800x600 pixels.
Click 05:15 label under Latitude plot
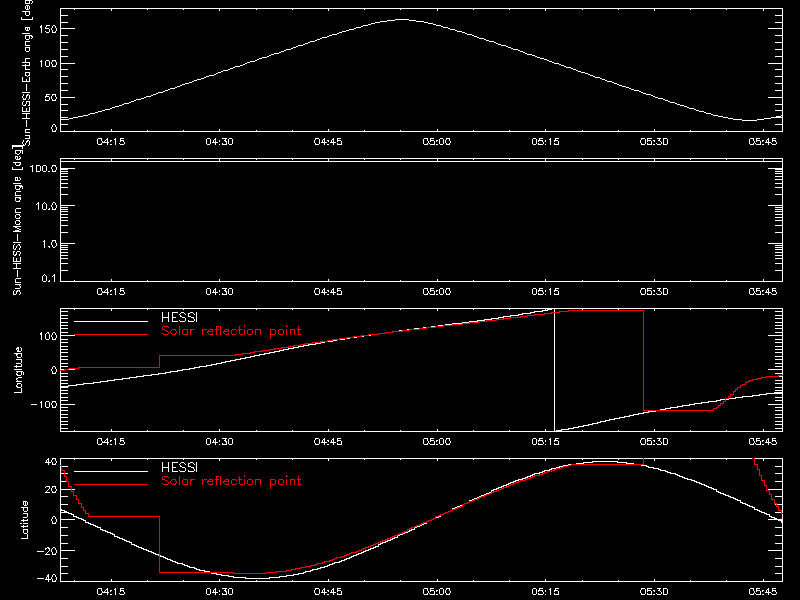click(545, 592)
